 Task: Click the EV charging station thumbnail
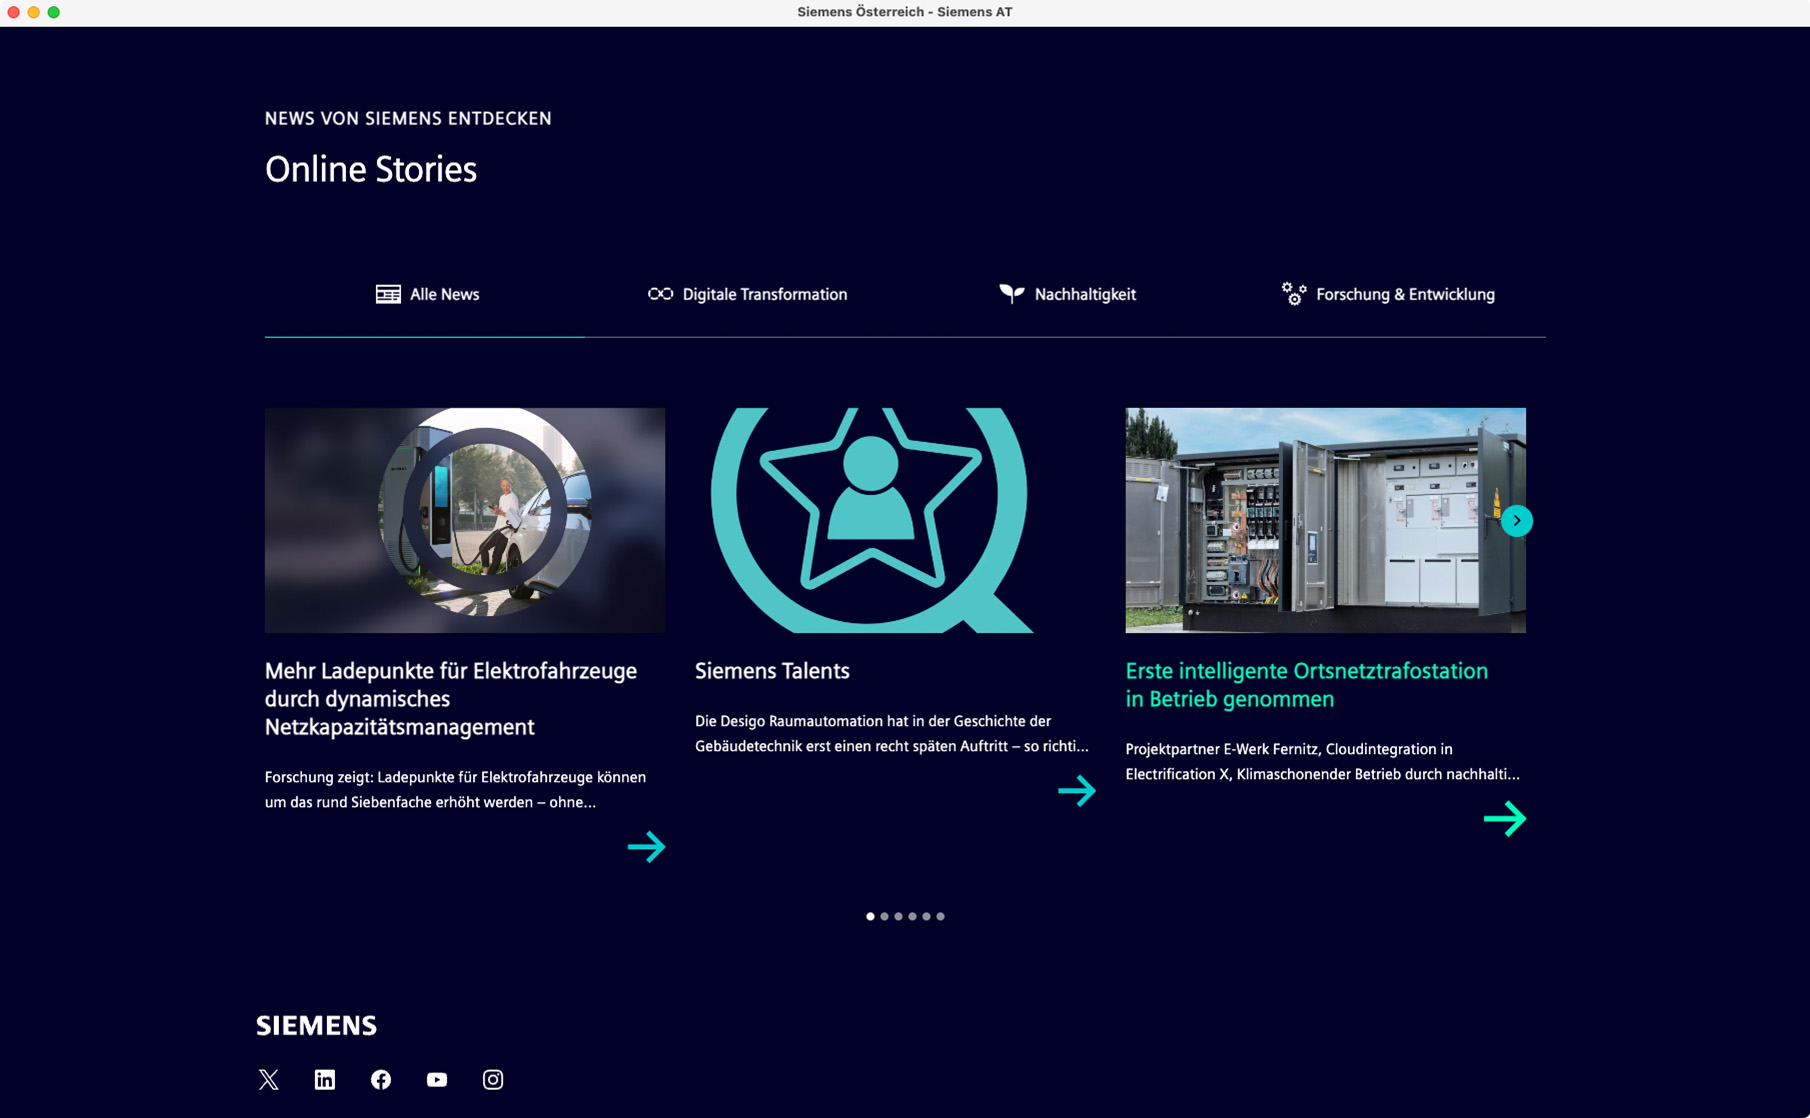point(465,520)
